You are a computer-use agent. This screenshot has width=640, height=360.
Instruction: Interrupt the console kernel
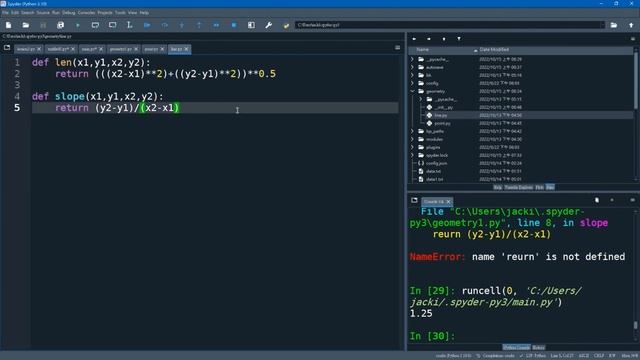pos(612,200)
